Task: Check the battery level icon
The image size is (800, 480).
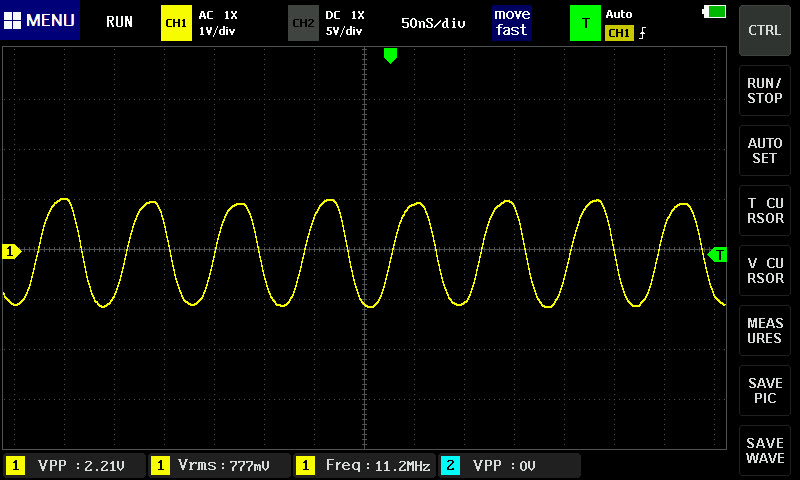Action: [714, 11]
